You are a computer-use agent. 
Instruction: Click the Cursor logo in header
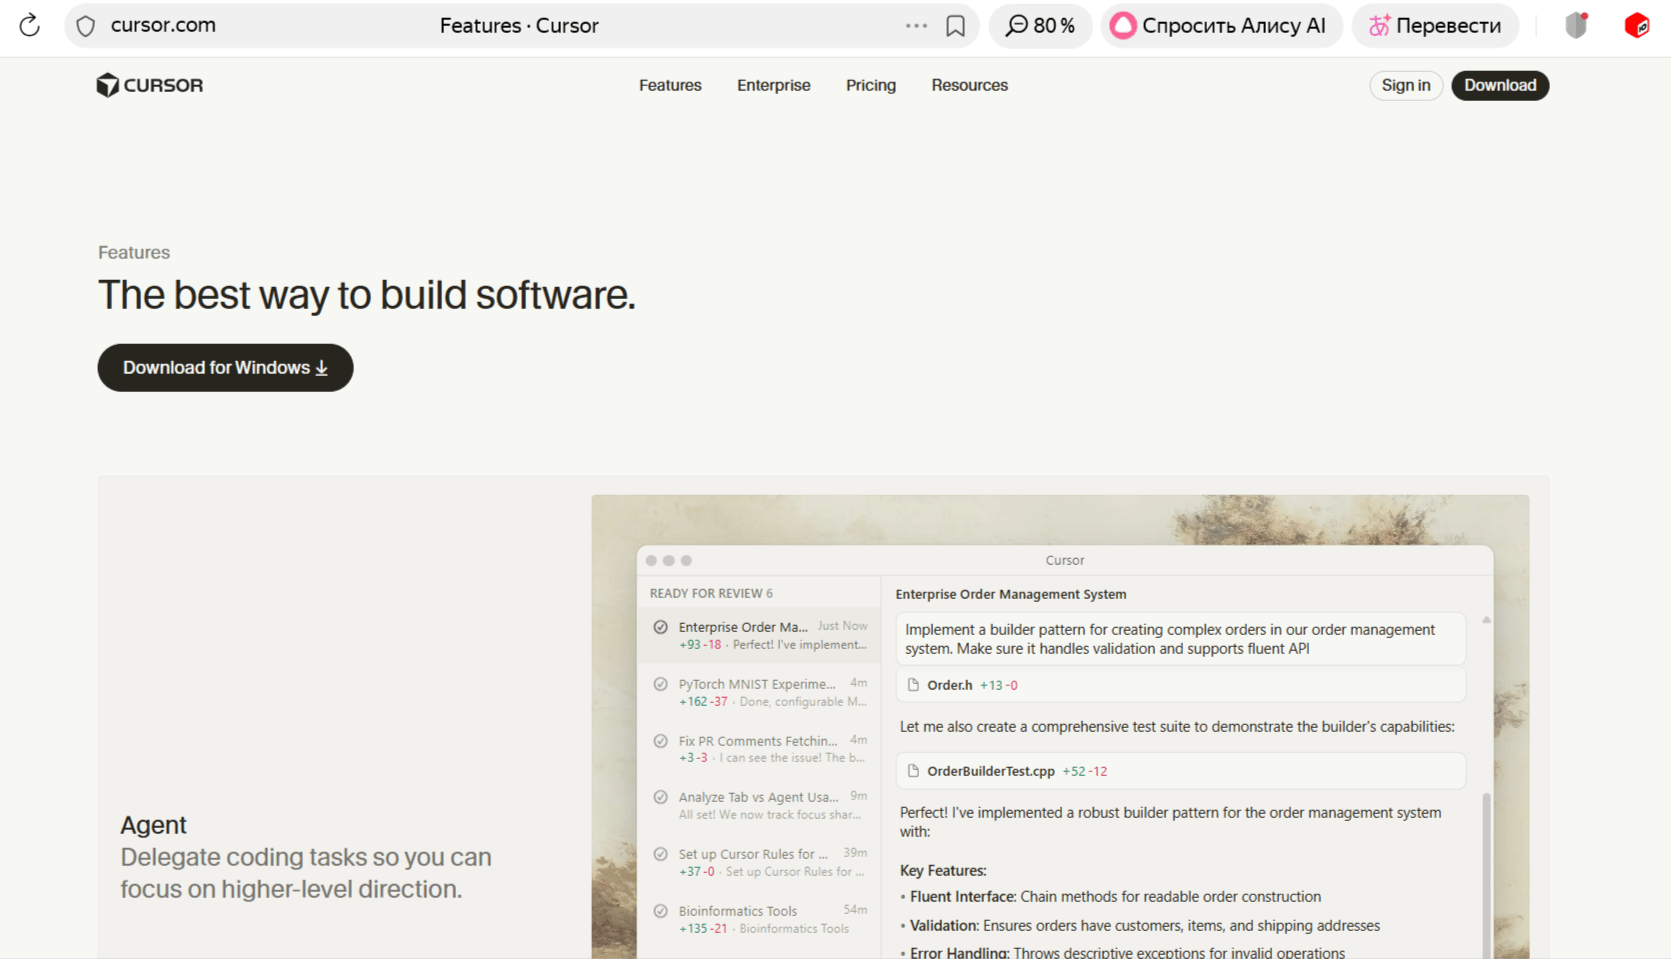(x=150, y=85)
